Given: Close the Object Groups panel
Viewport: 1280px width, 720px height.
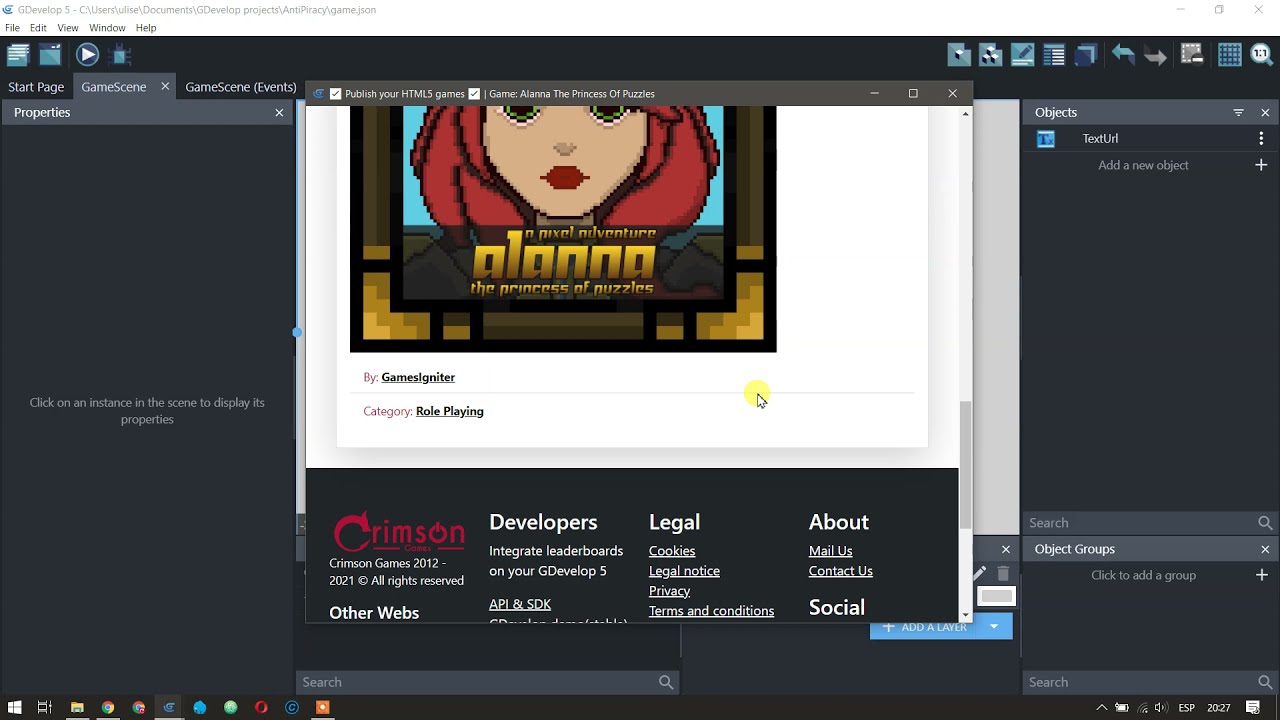Looking at the screenshot, I should [1265, 549].
